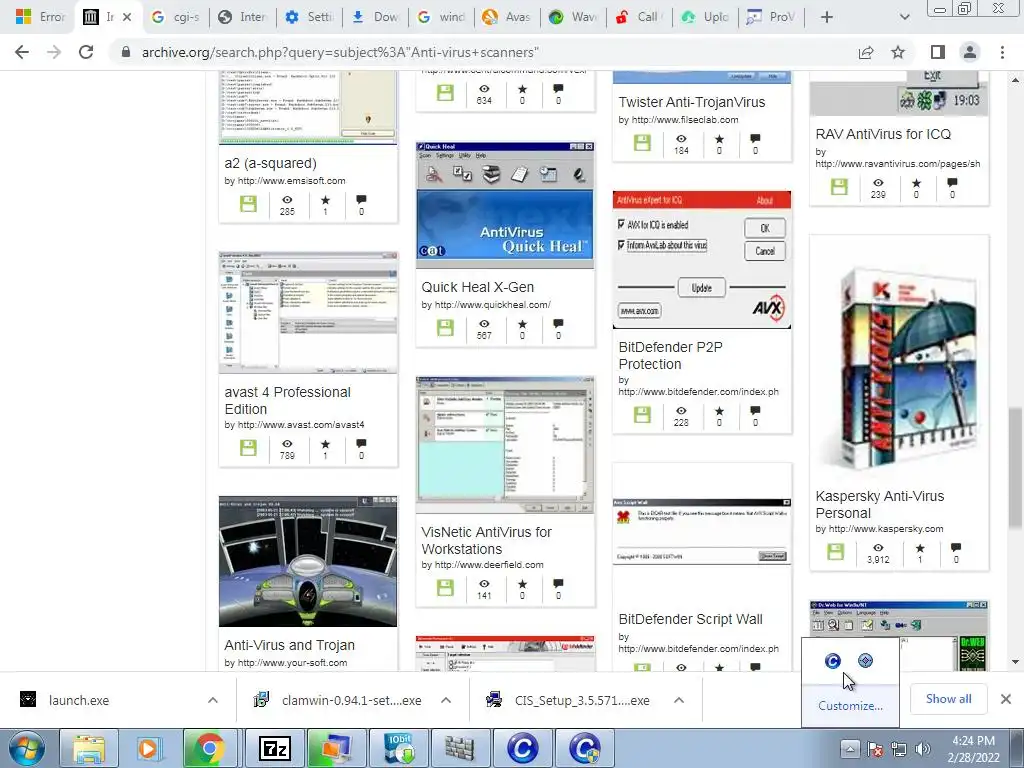Image resolution: width=1024 pixels, height=768 pixels.
Task: Click software icon on BitDefender P2P card
Action: (643, 415)
